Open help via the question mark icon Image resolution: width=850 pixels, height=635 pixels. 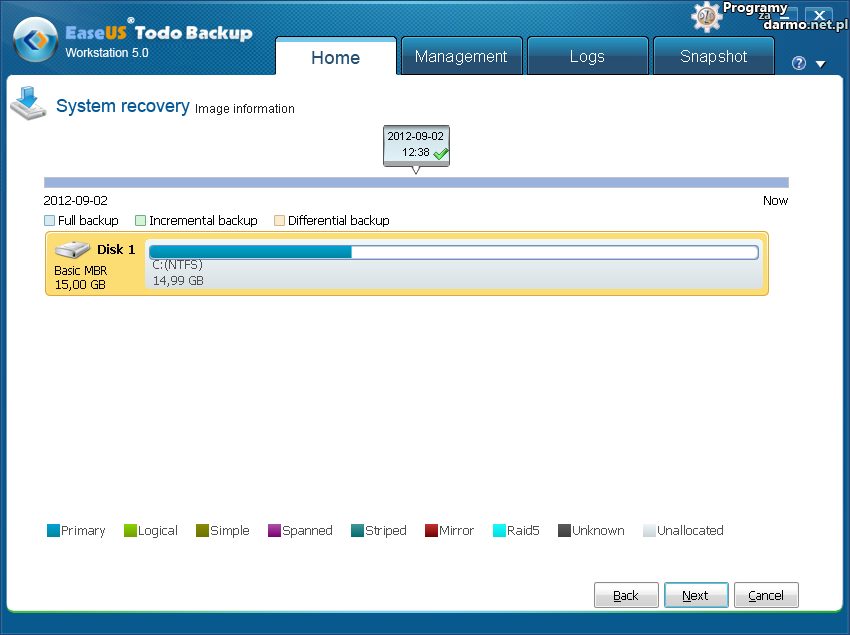click(798, 63)
